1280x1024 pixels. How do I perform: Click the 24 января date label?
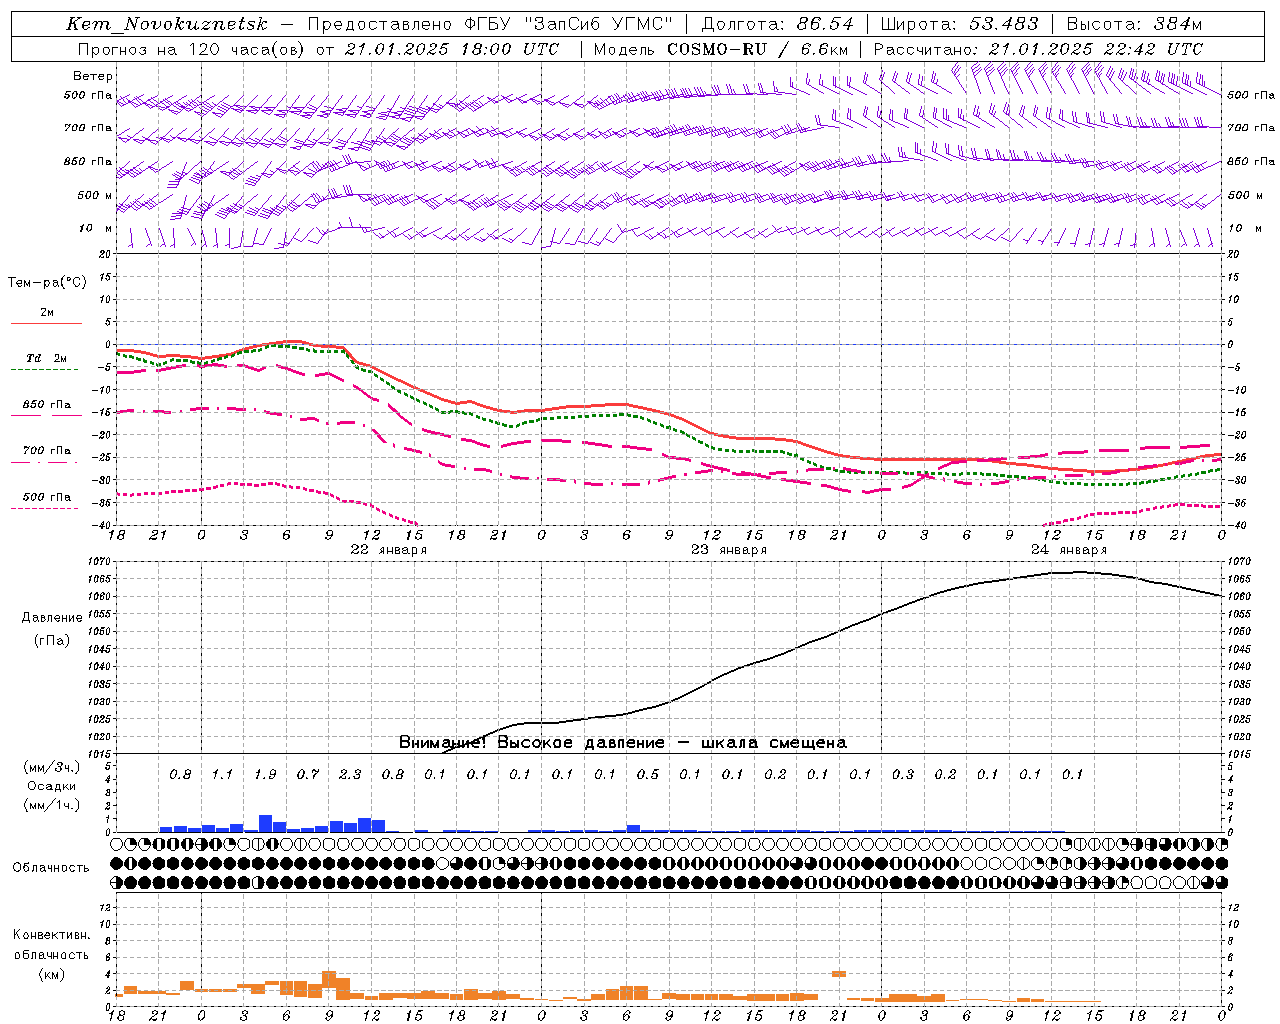tap(1068, 549)
